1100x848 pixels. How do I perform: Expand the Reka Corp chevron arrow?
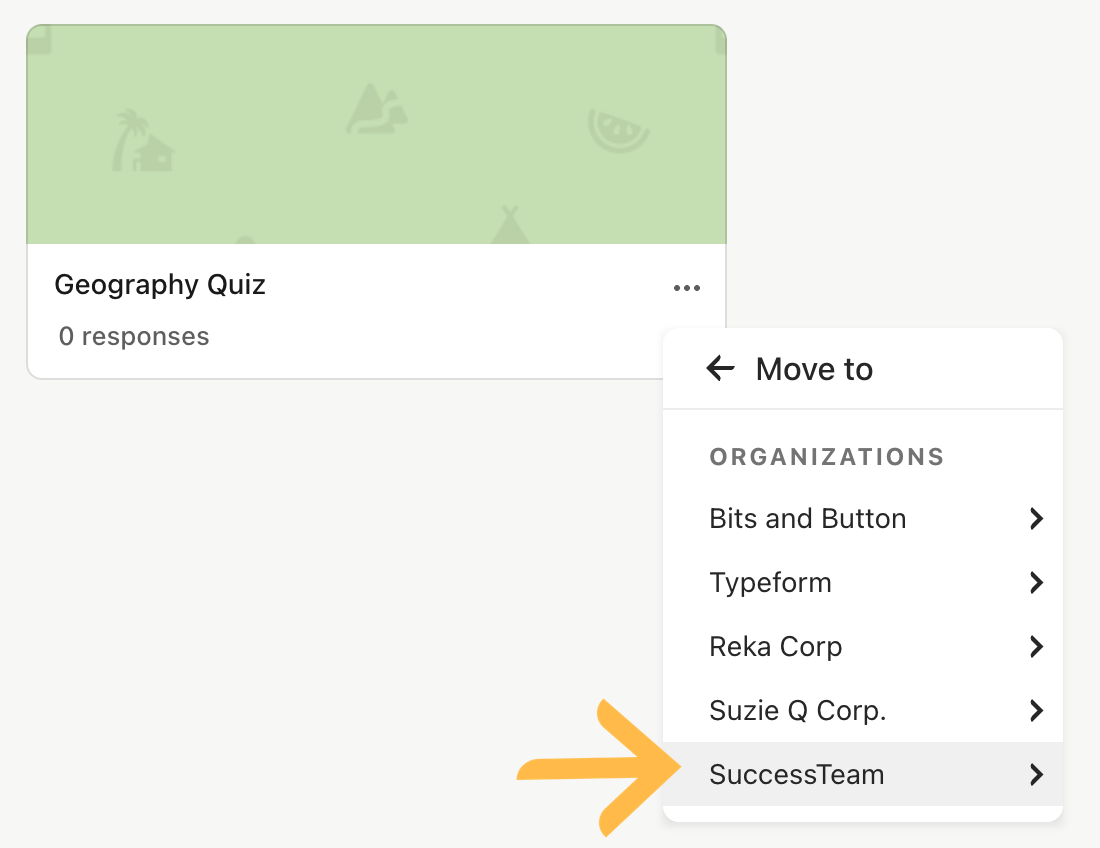click(x=1036, y=647)
